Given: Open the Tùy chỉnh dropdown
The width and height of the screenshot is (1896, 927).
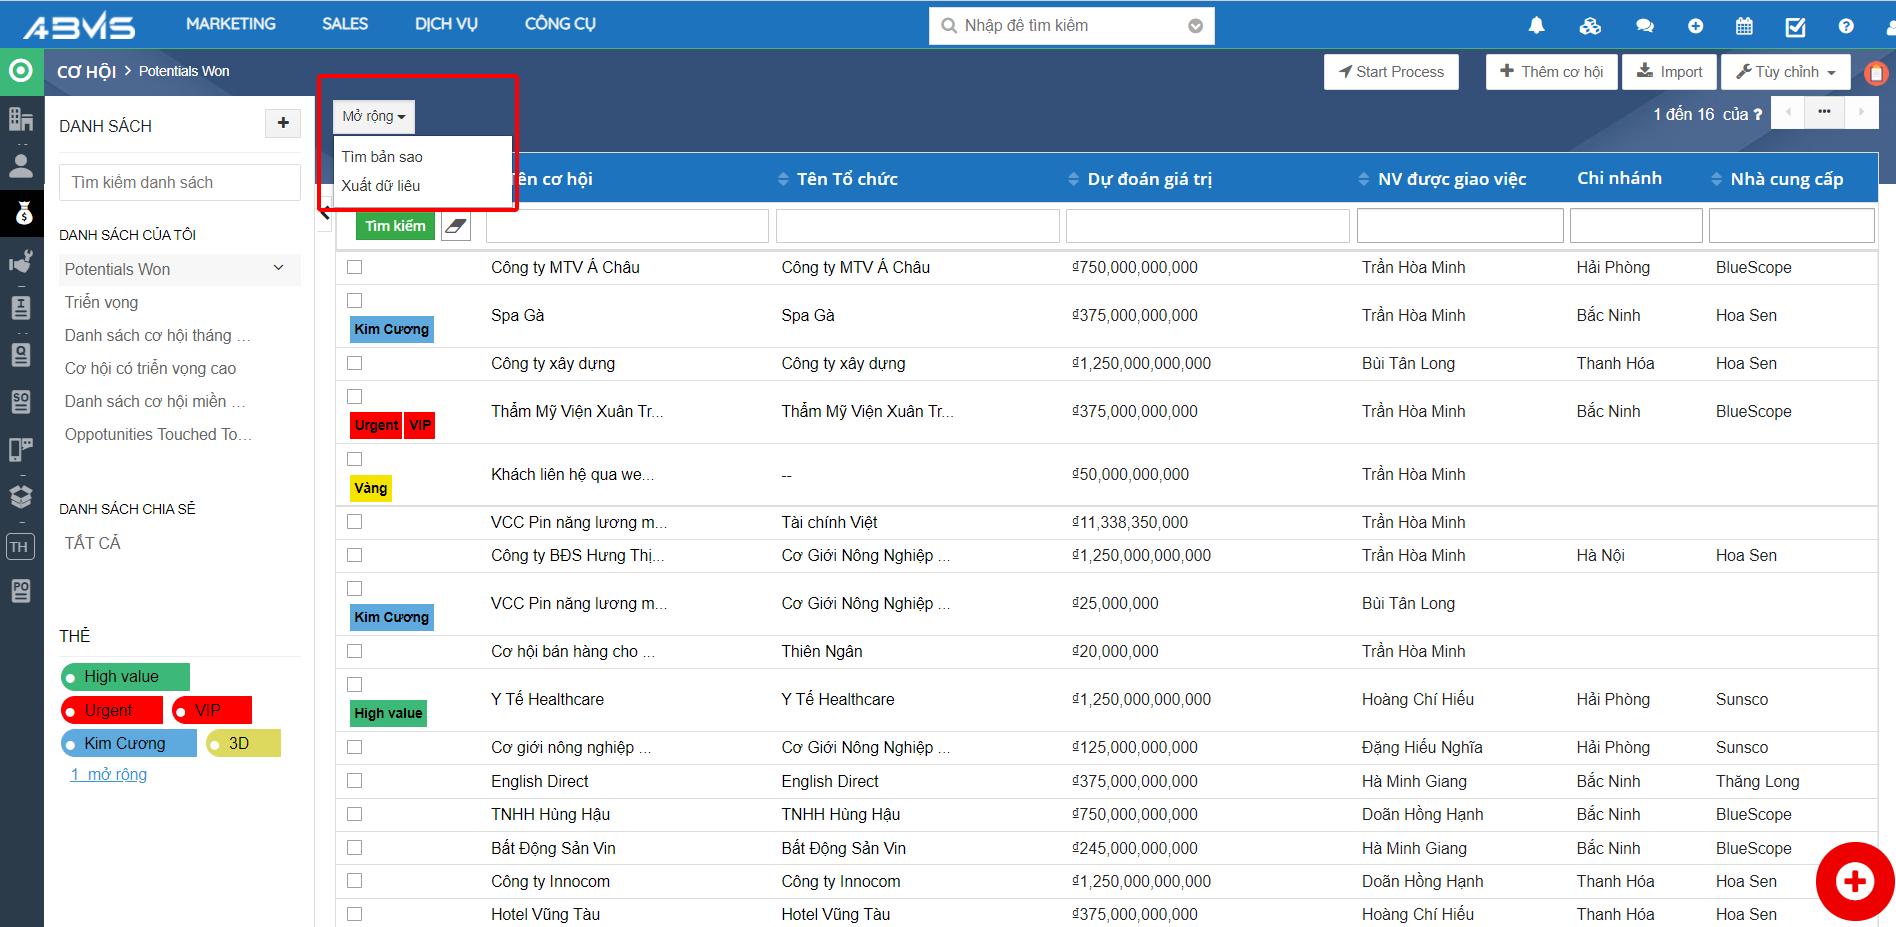Looking at the screenshot, I should click(1785, 72).
